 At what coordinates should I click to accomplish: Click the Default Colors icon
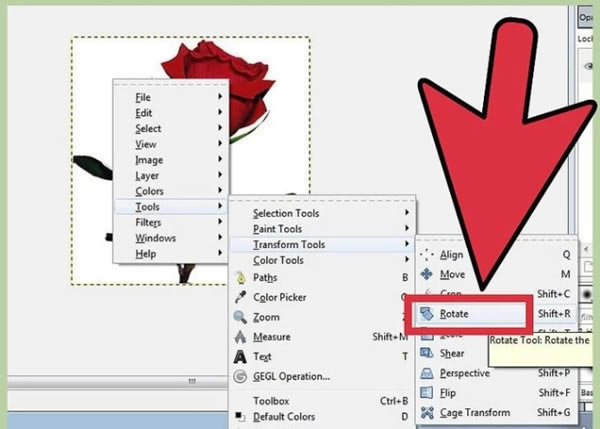coord(240,416)
